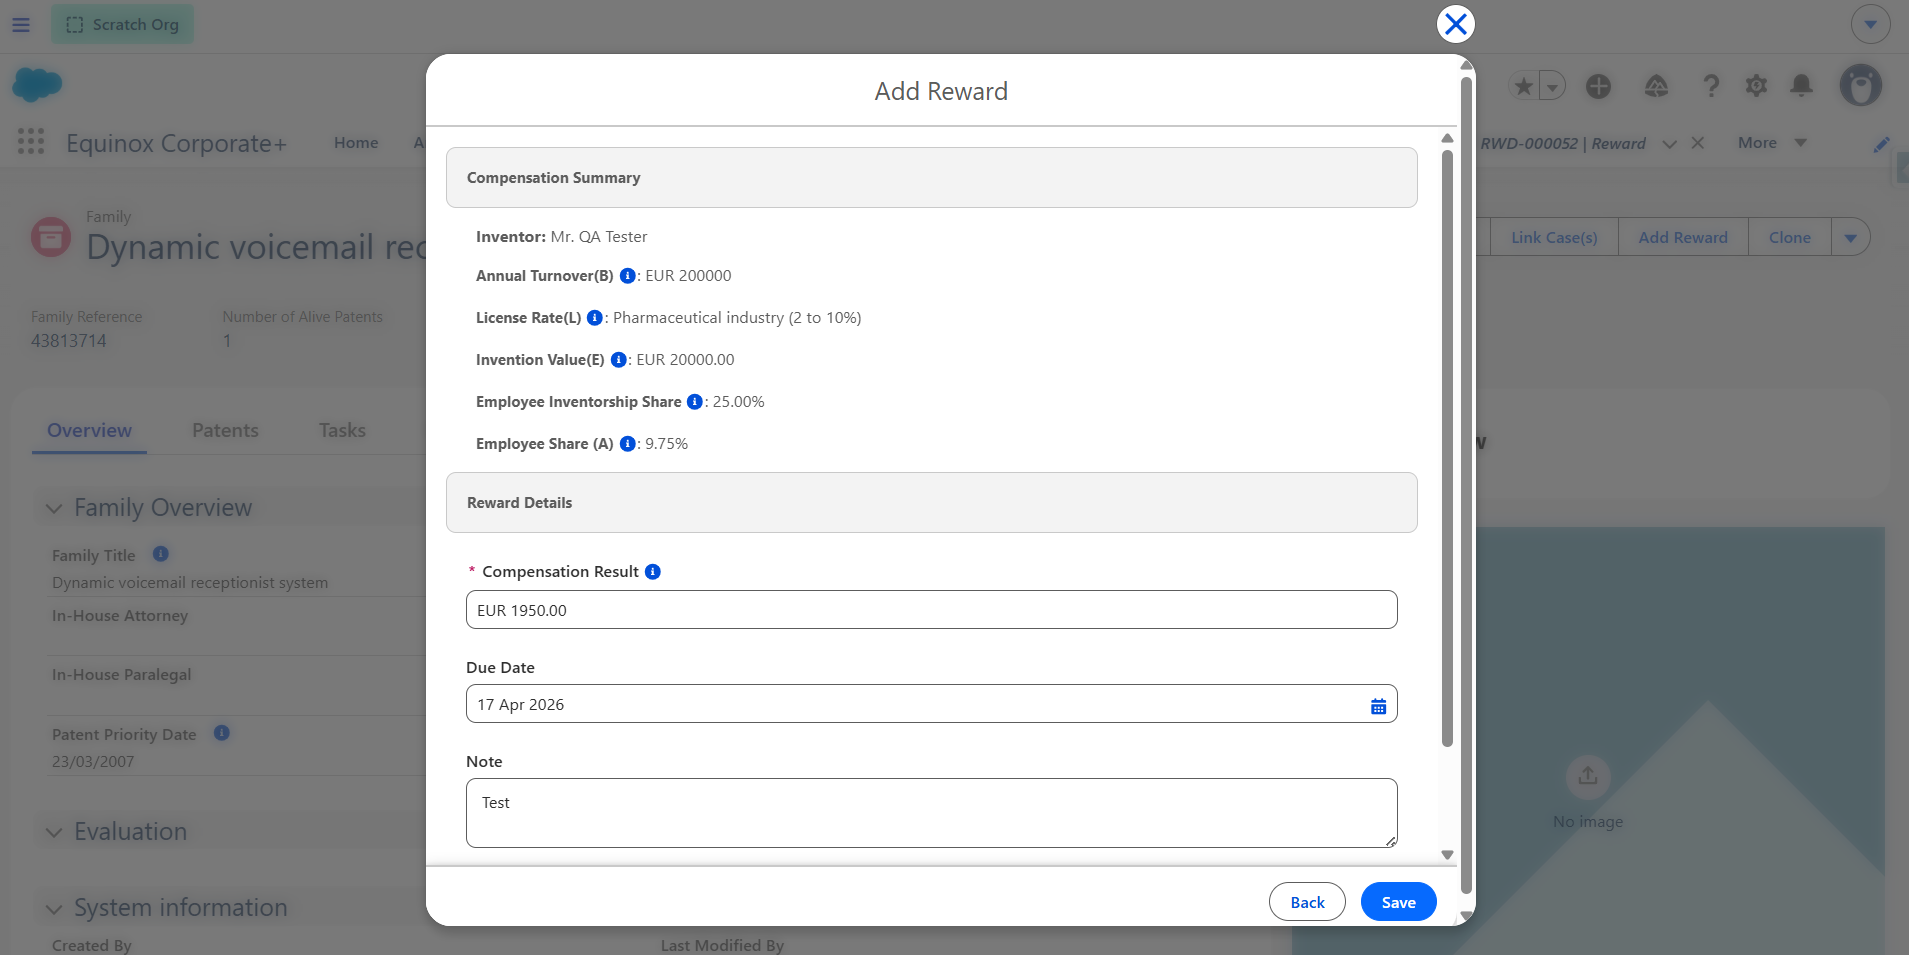The width and height of the screenshot is (1909, 955).
Task: Select the RWD-000052 | Reward tab
Action: coord(1563,144)
